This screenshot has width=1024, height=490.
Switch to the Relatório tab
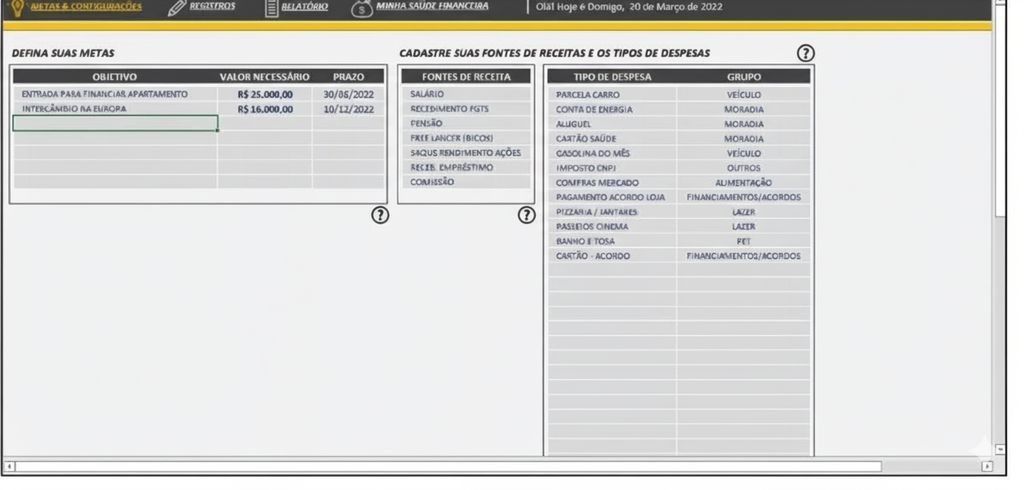(x=296, y=8)
